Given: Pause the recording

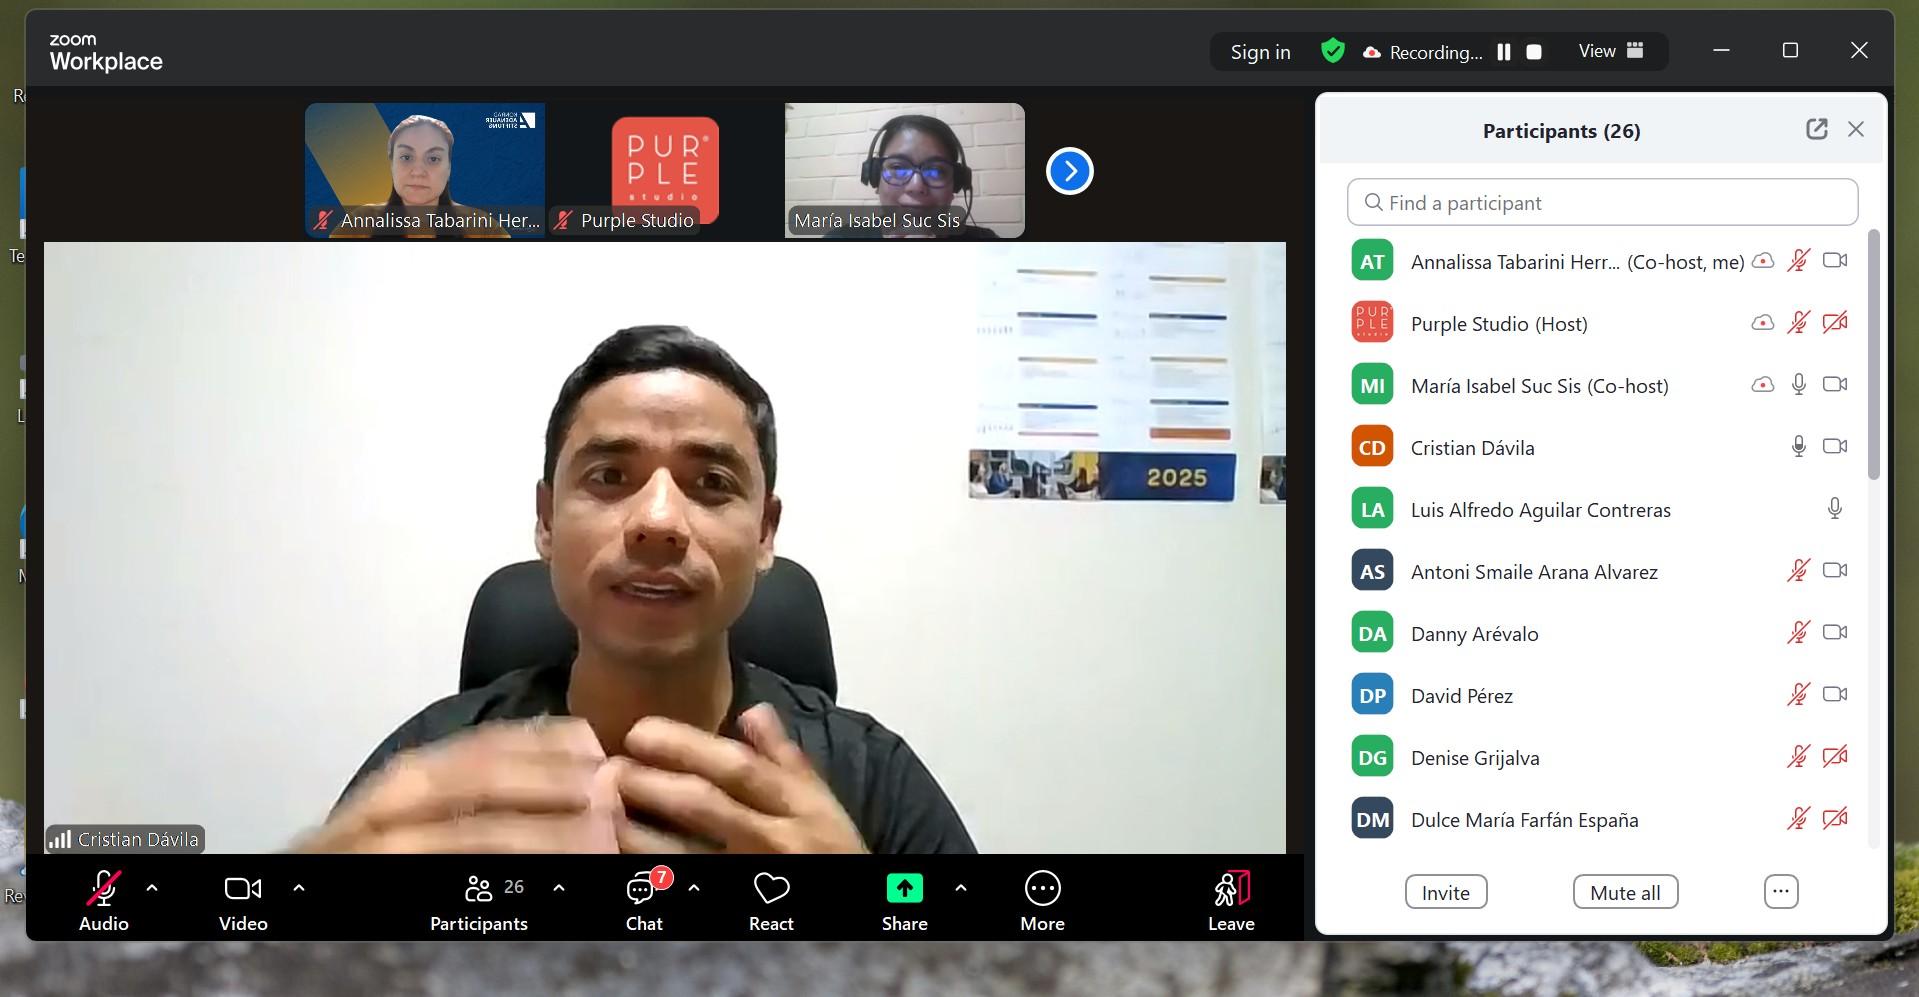Looking at the screenshot, I should pyautogui.click(x=1504, y=52).
